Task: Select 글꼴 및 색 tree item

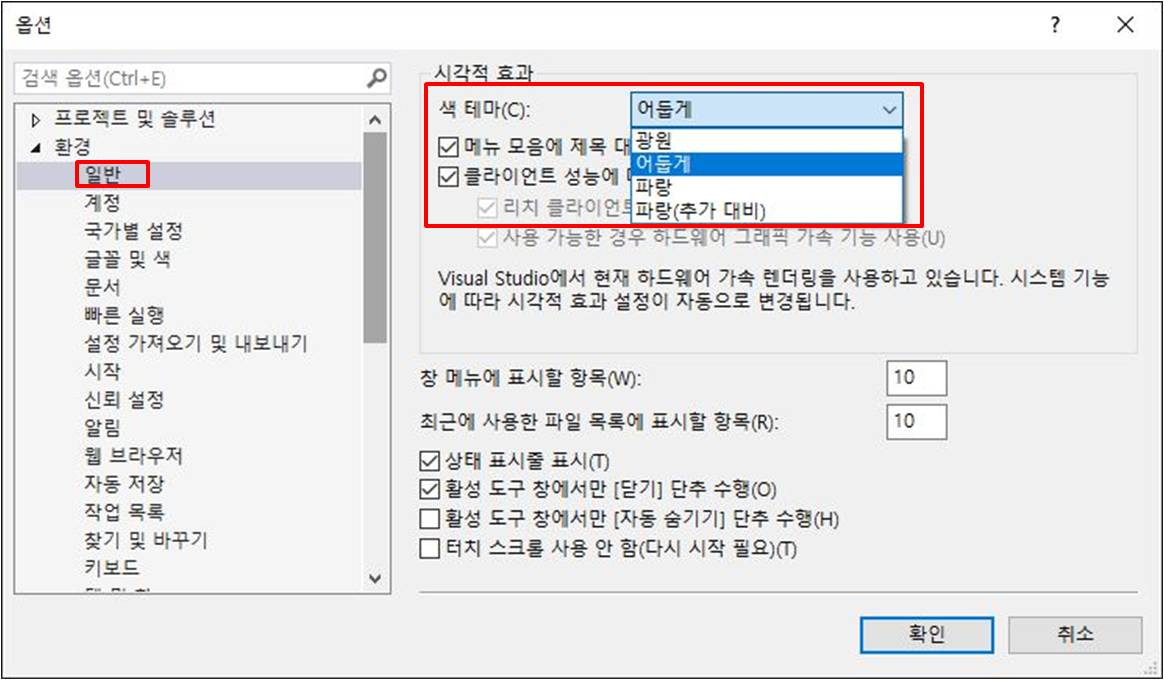Action: [x=129, y=259]
